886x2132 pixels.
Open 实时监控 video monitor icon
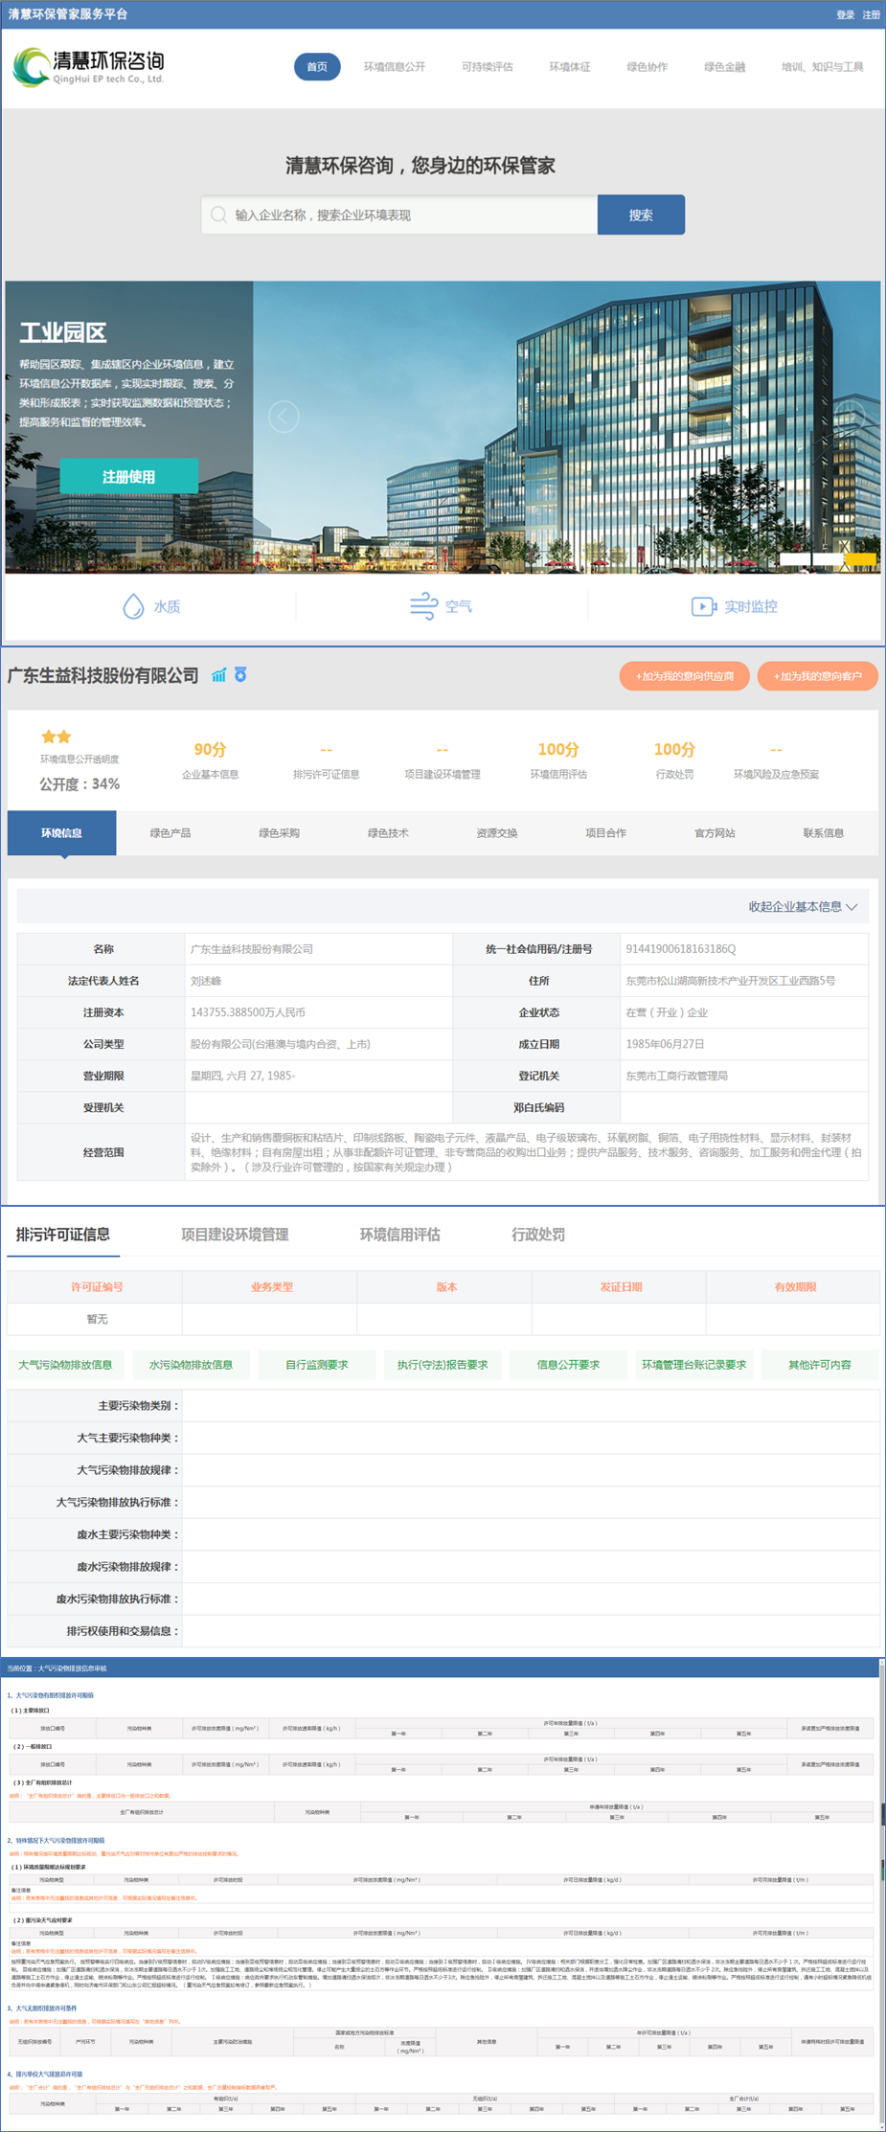[703, 606]
